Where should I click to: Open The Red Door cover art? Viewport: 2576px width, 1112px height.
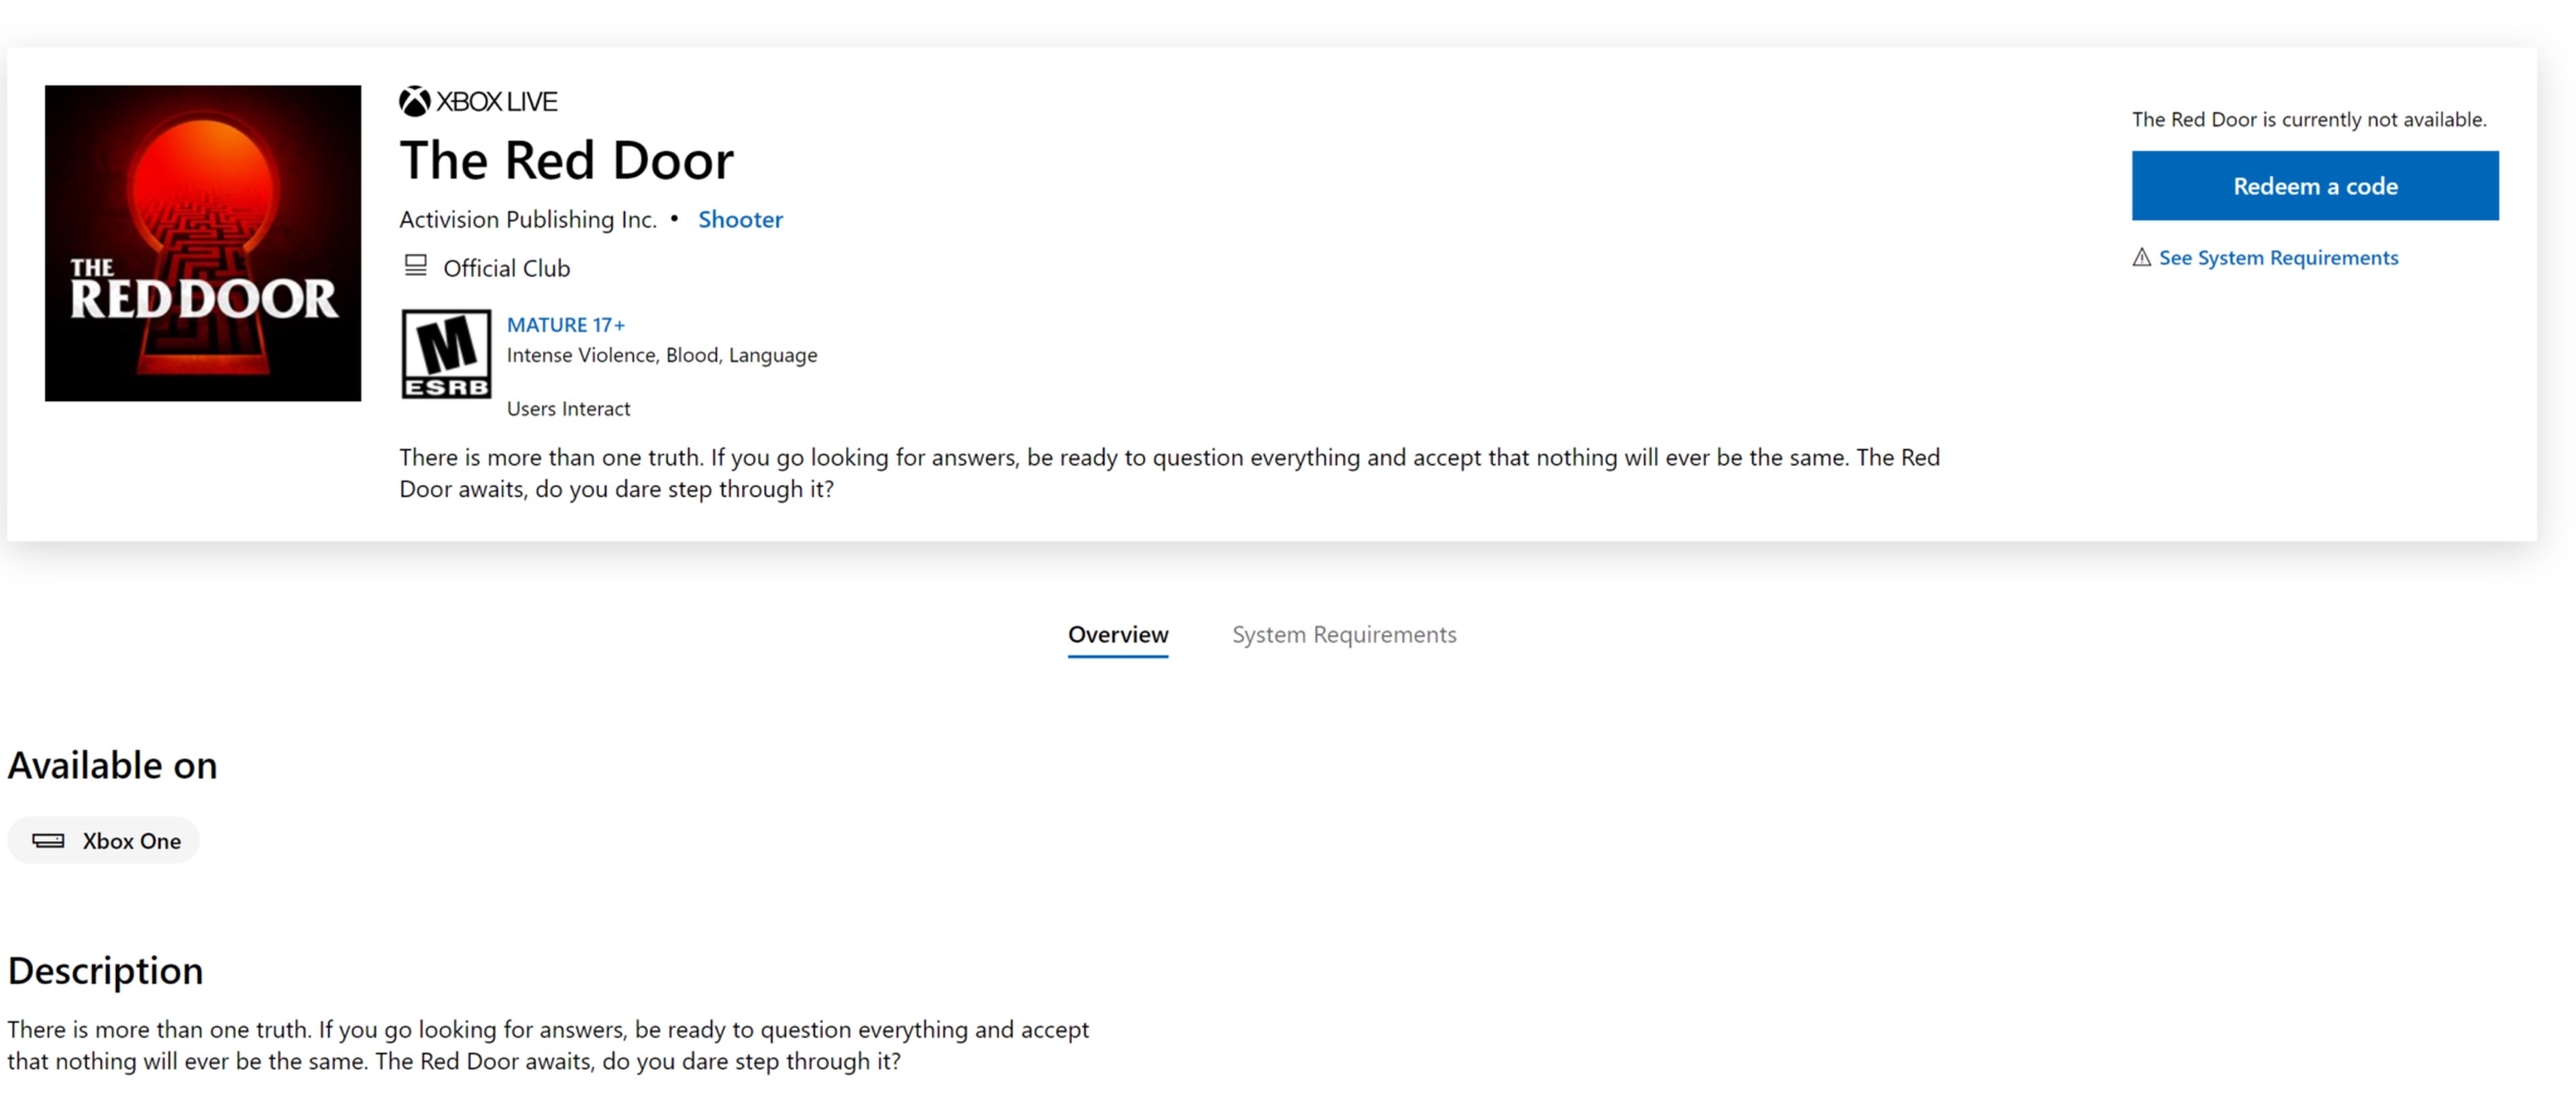pos(203,243)
